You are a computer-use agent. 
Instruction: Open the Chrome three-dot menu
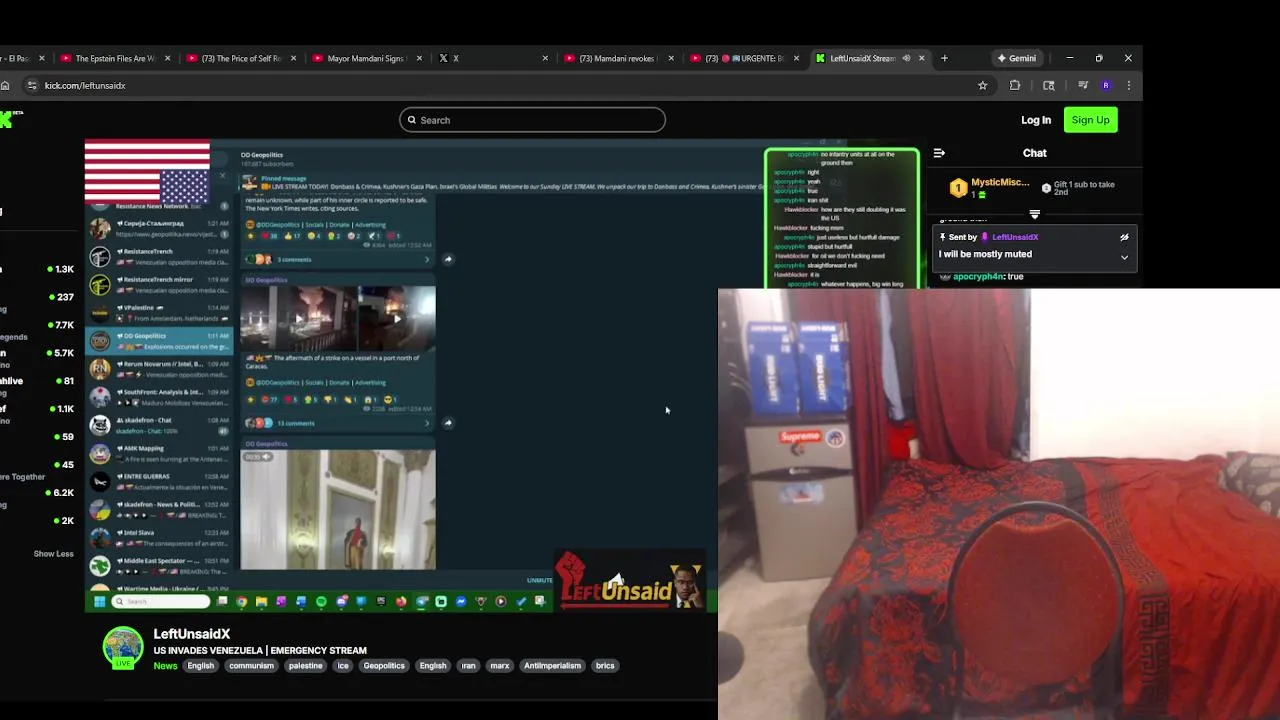click(1129, 86)
